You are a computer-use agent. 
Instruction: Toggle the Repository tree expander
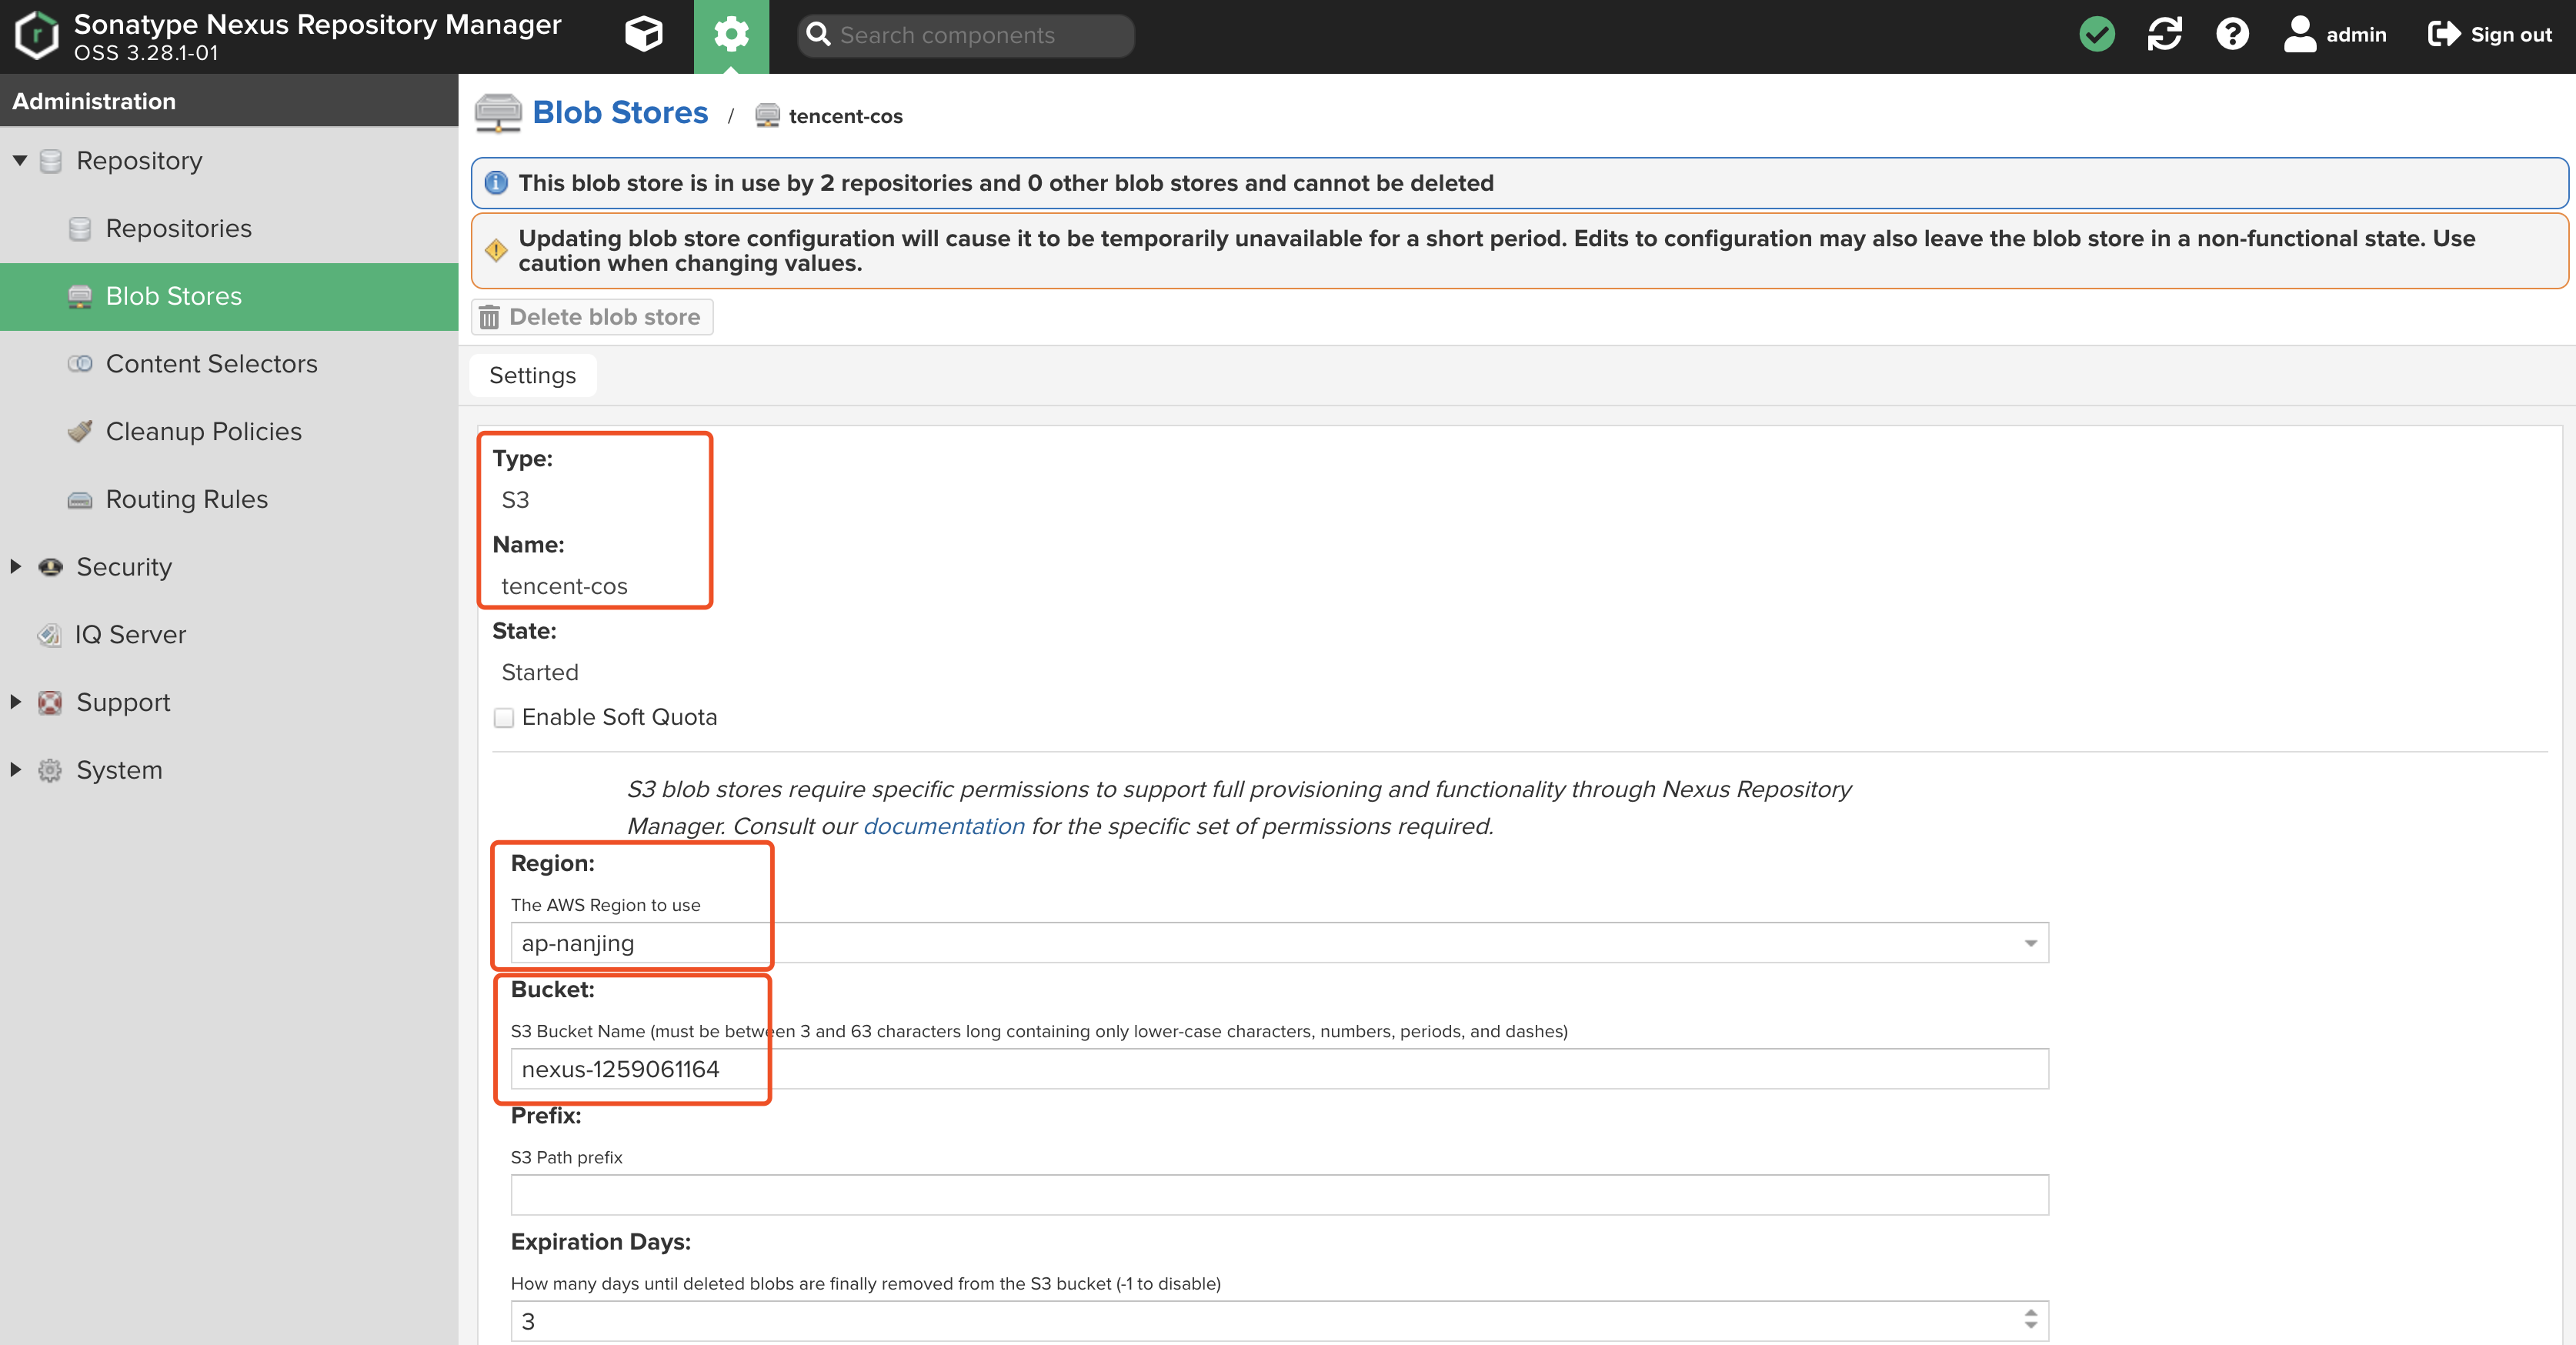coord(18,160)
